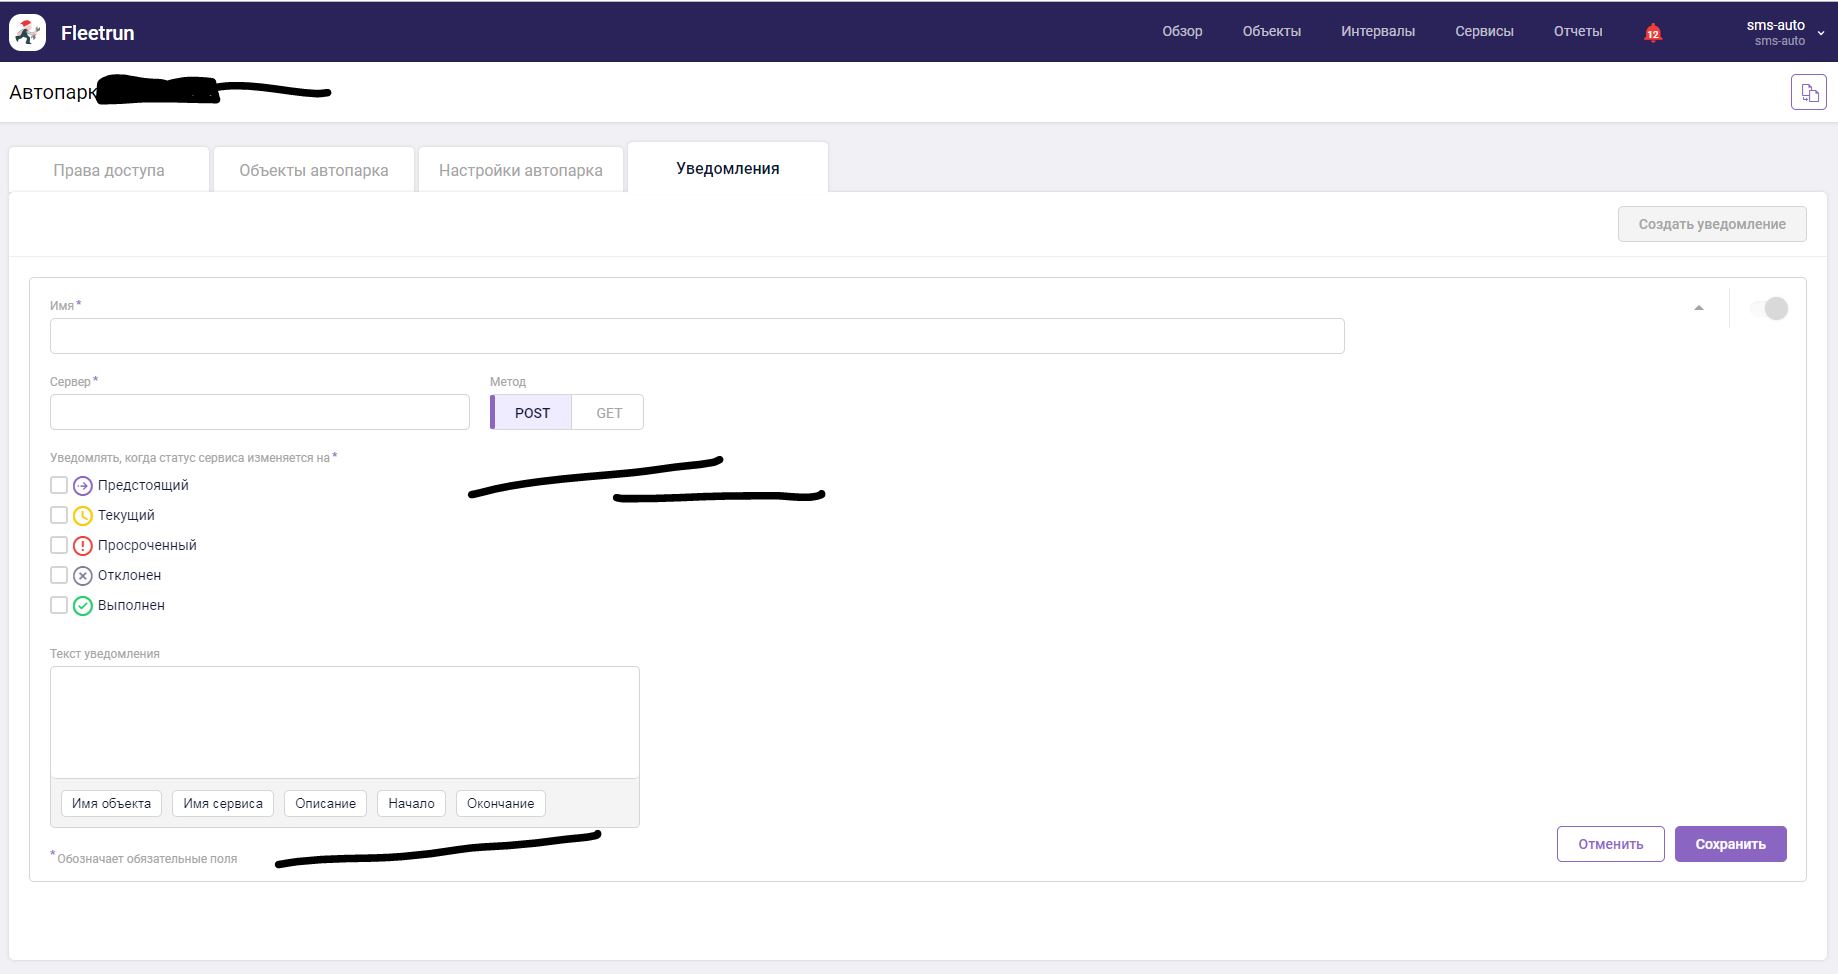Viewport: 1838px width, 974px height.
Task: Click the Отменить button
Action: [x=1610, y=844]
